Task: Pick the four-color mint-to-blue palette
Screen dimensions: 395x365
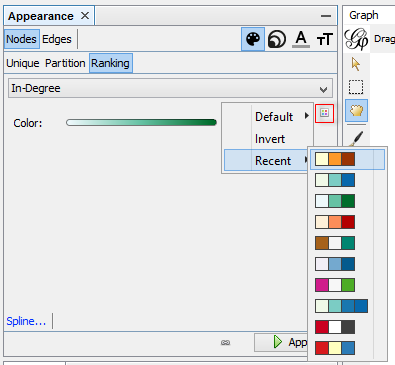Action: 341,306
